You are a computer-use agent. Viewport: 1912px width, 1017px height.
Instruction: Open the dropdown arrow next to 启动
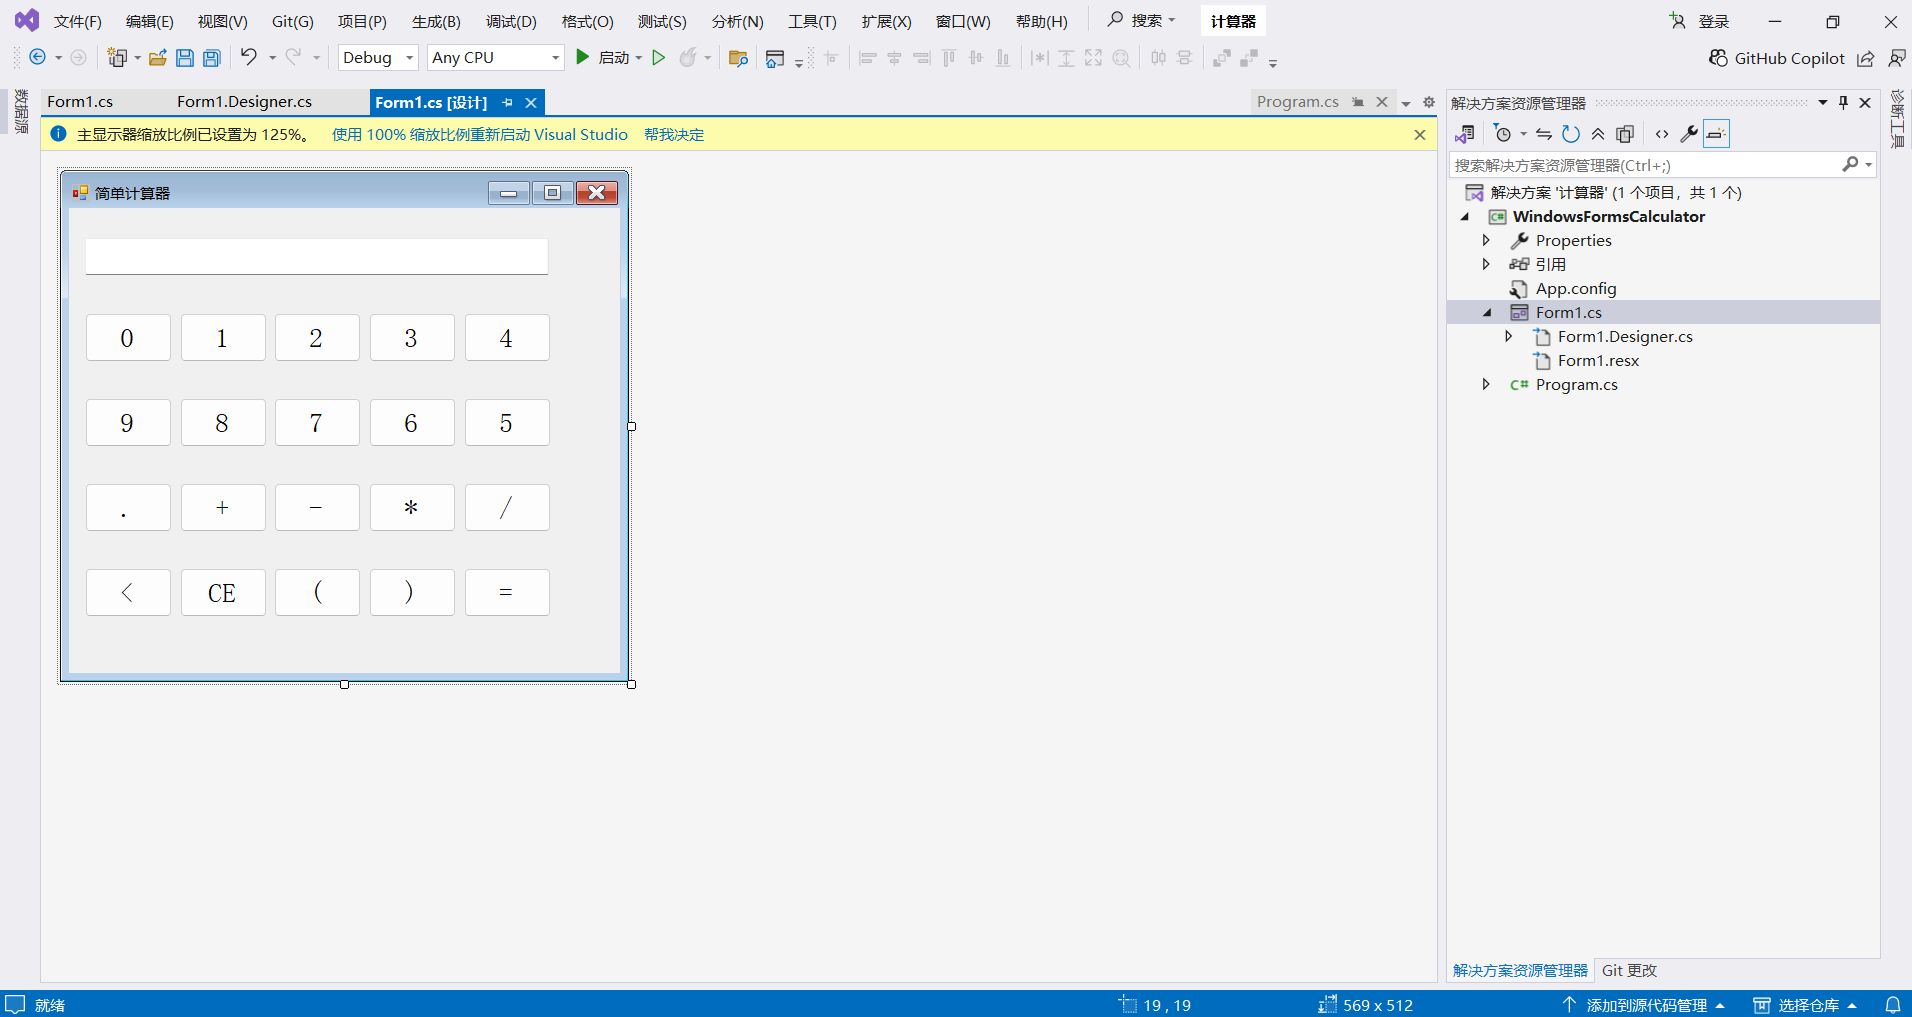638,58
